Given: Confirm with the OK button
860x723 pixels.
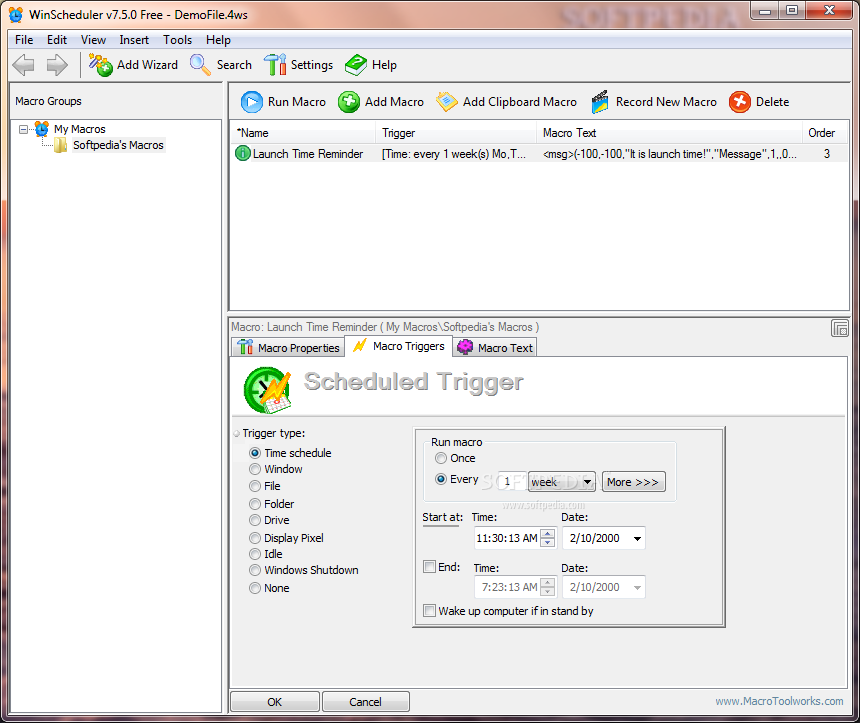Looking at the screenshot, I should [275, 702].
